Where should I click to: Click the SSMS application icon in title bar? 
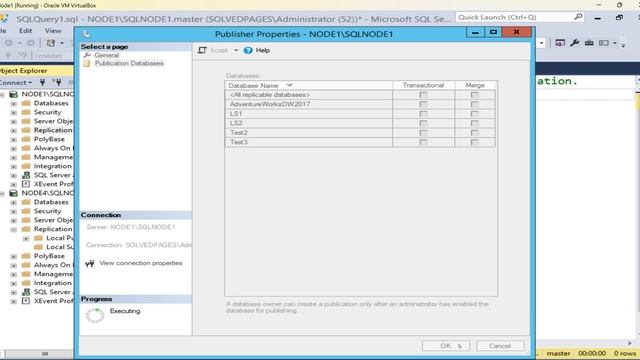pyautogui.click(x=4, y=19)
